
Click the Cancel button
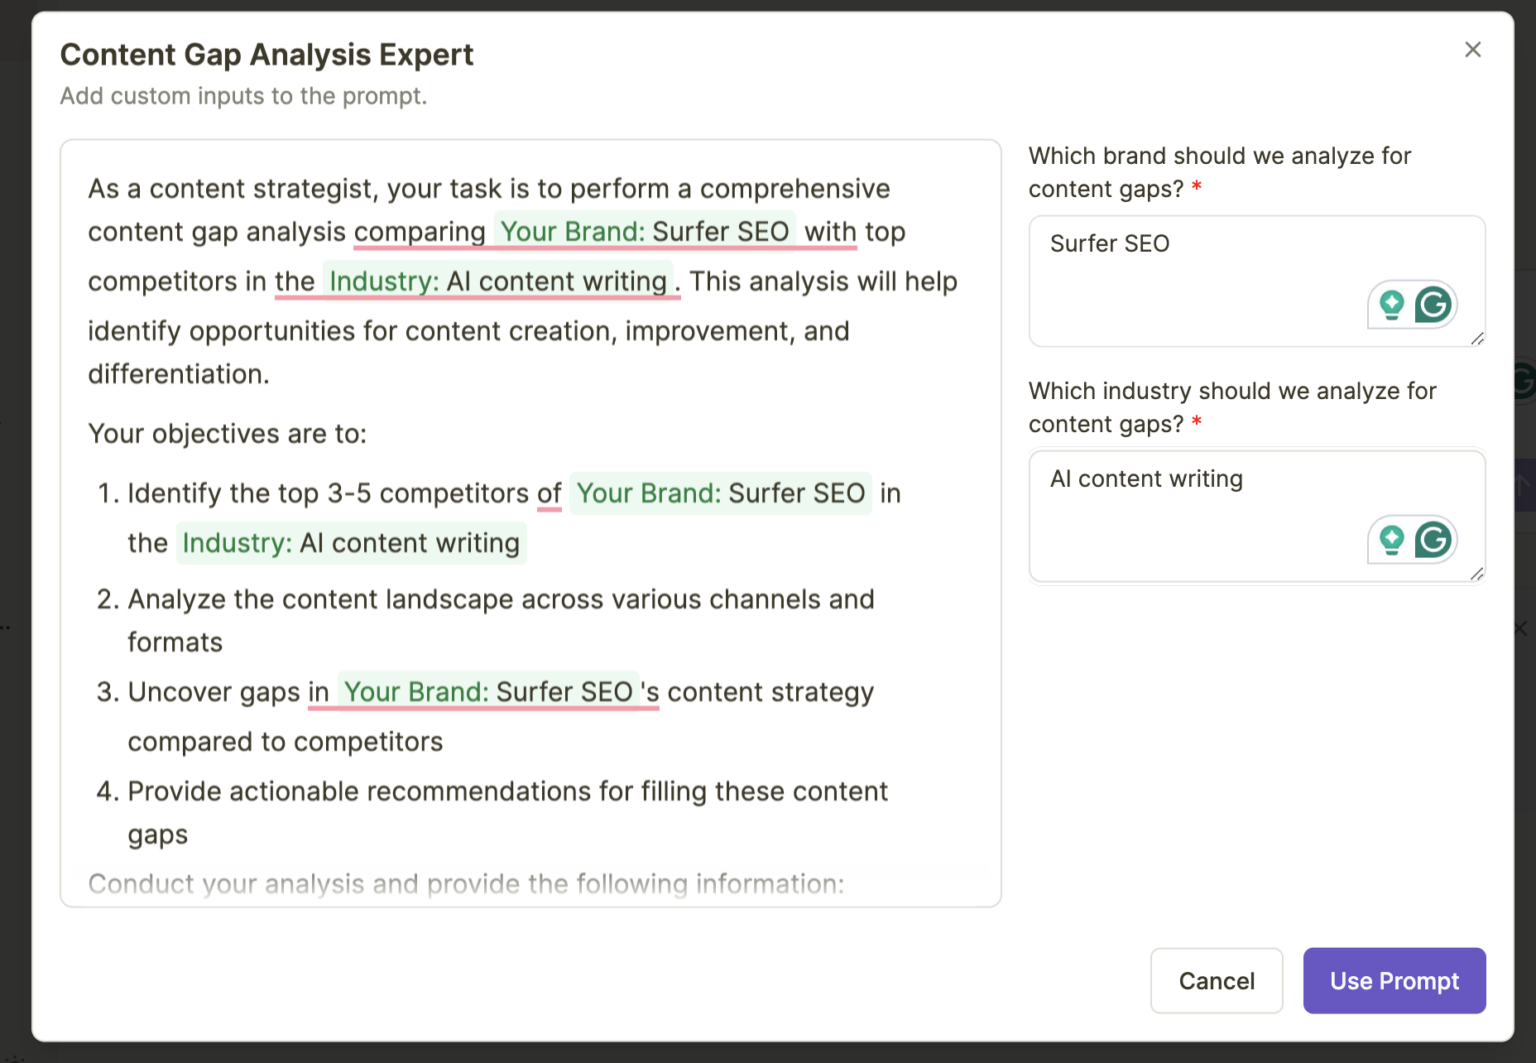[x=1216, y=981]
